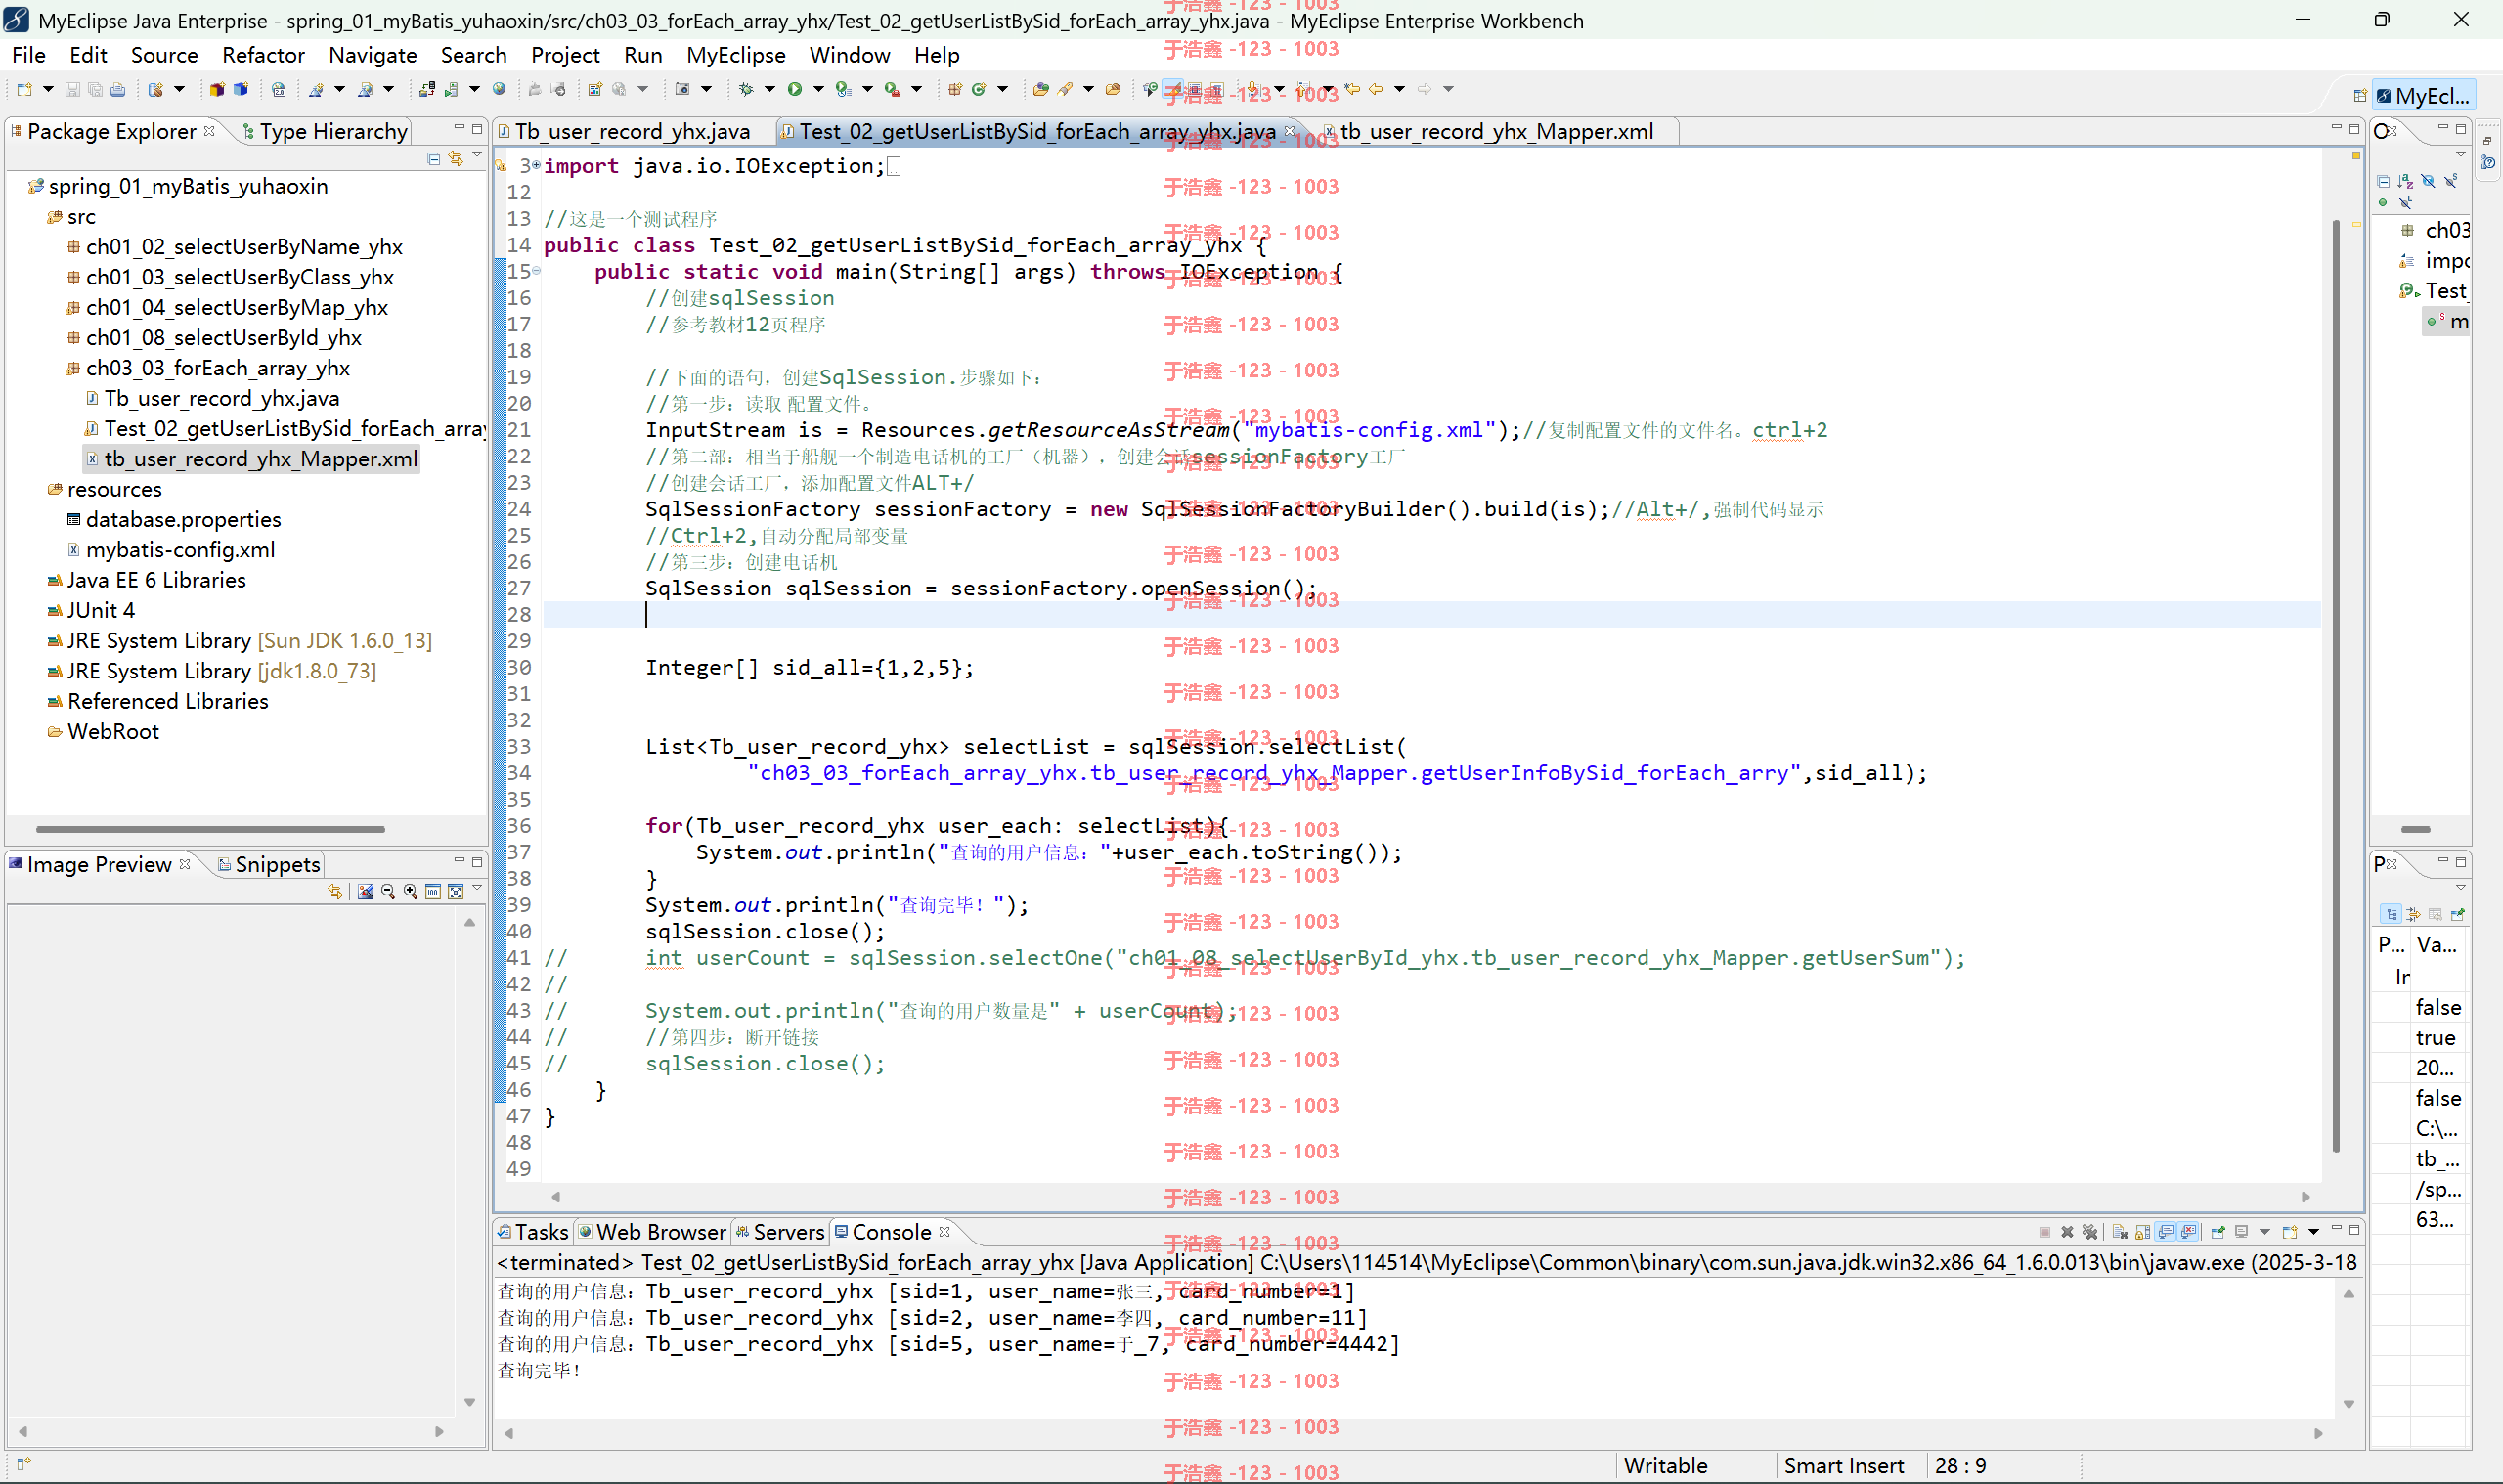Click the Open Type icon in toolbar

(1041, 89)
